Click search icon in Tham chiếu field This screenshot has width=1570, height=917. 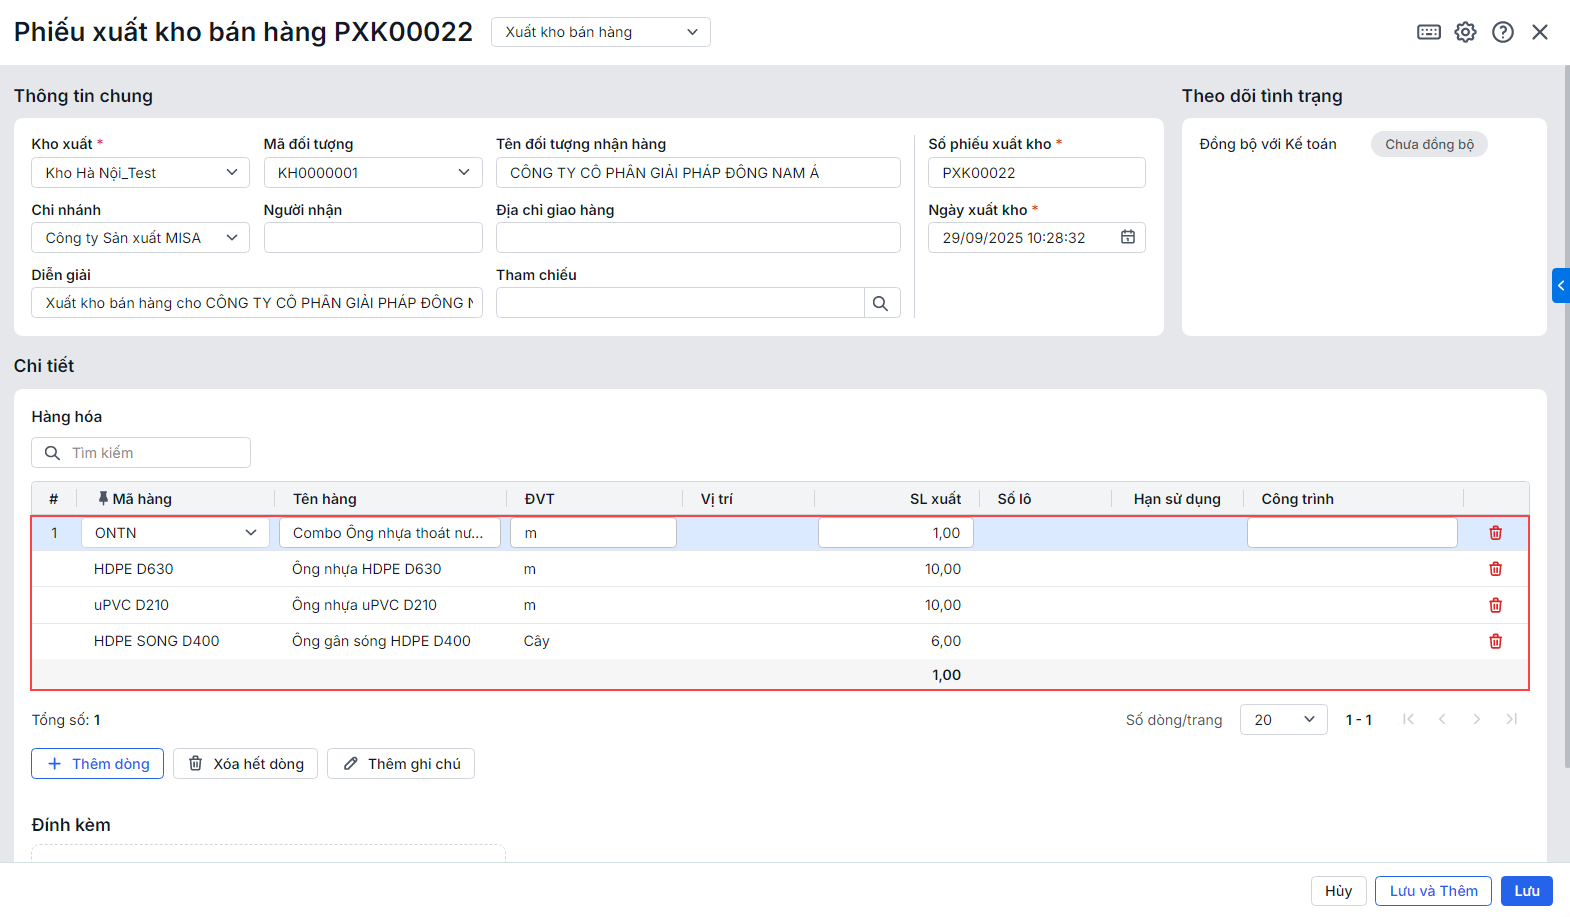880,303
